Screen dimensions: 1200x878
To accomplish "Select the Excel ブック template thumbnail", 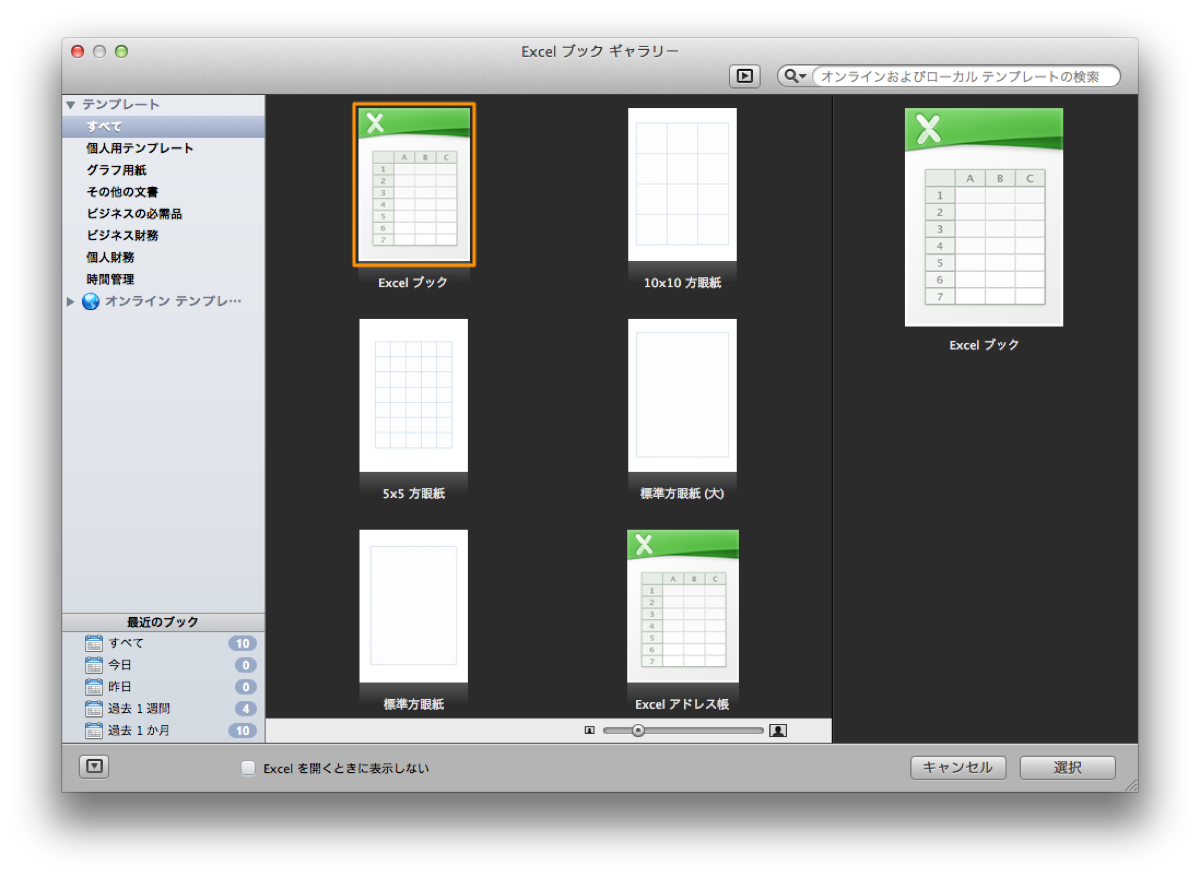I will tap(414, 185).
